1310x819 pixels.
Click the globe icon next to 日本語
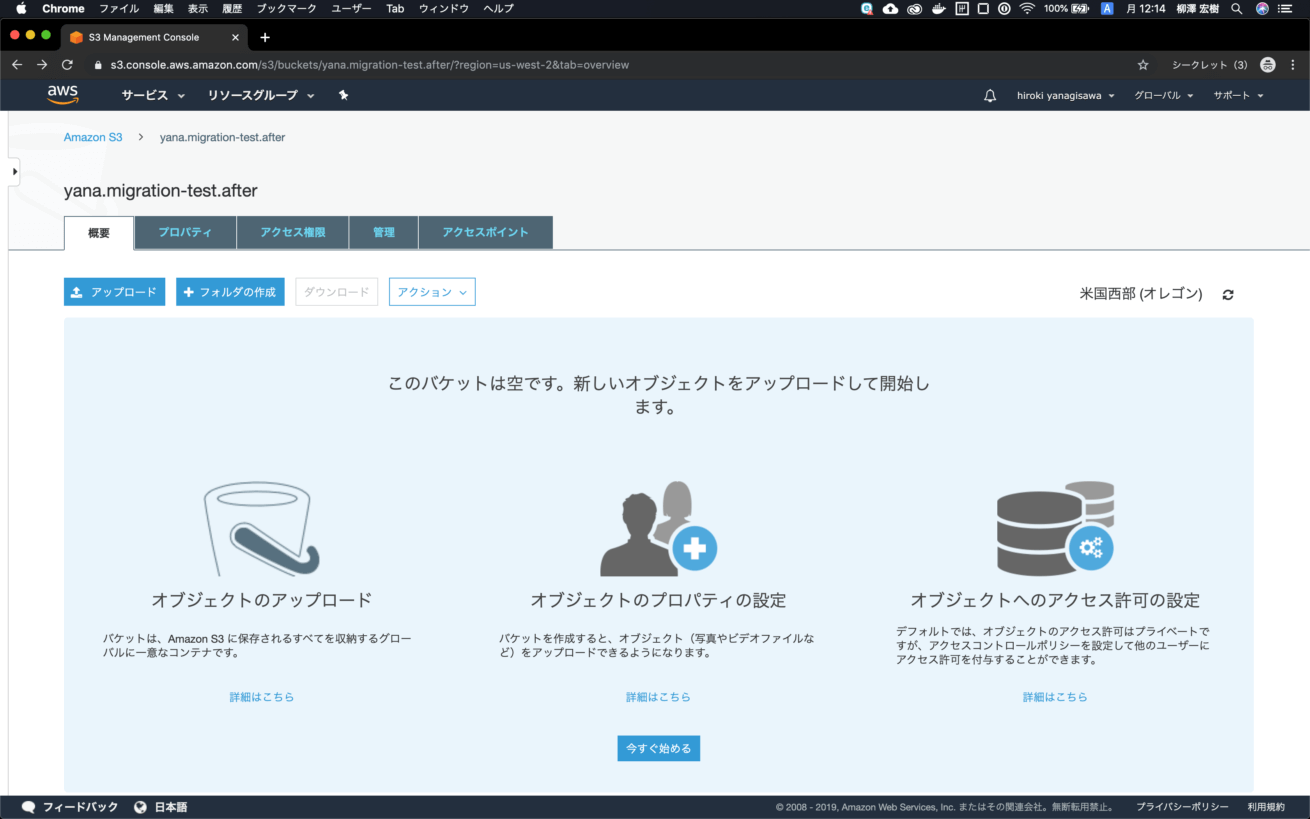[140, 807]
